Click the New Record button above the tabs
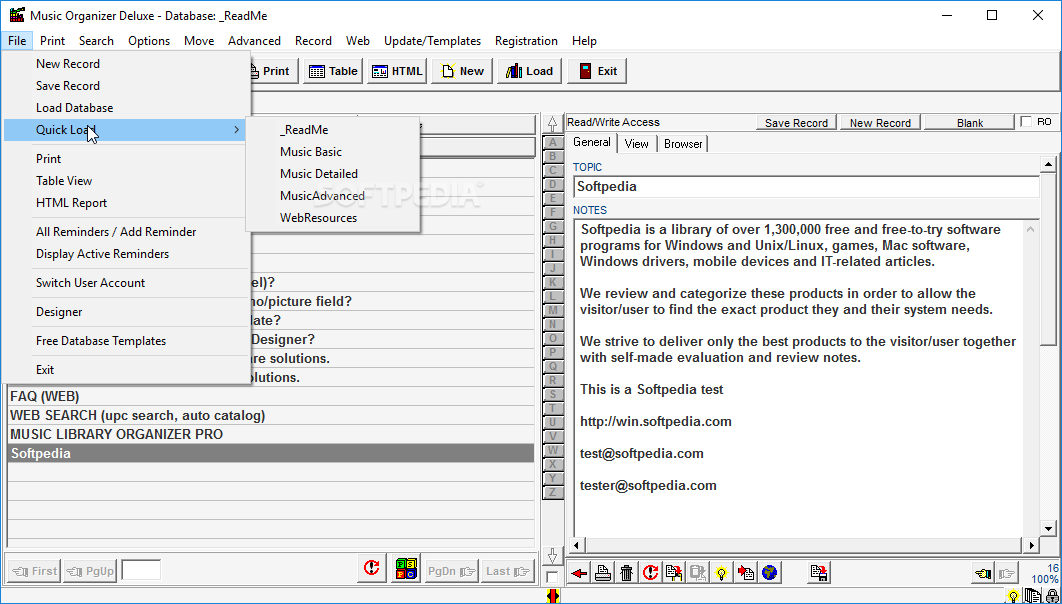The image size is (1062, 604). (880, 123)
